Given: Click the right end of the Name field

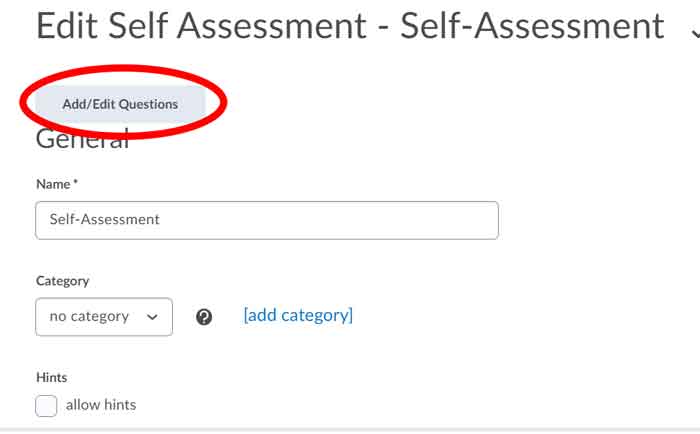Looking at the screenshot, I should click(480, 220).
